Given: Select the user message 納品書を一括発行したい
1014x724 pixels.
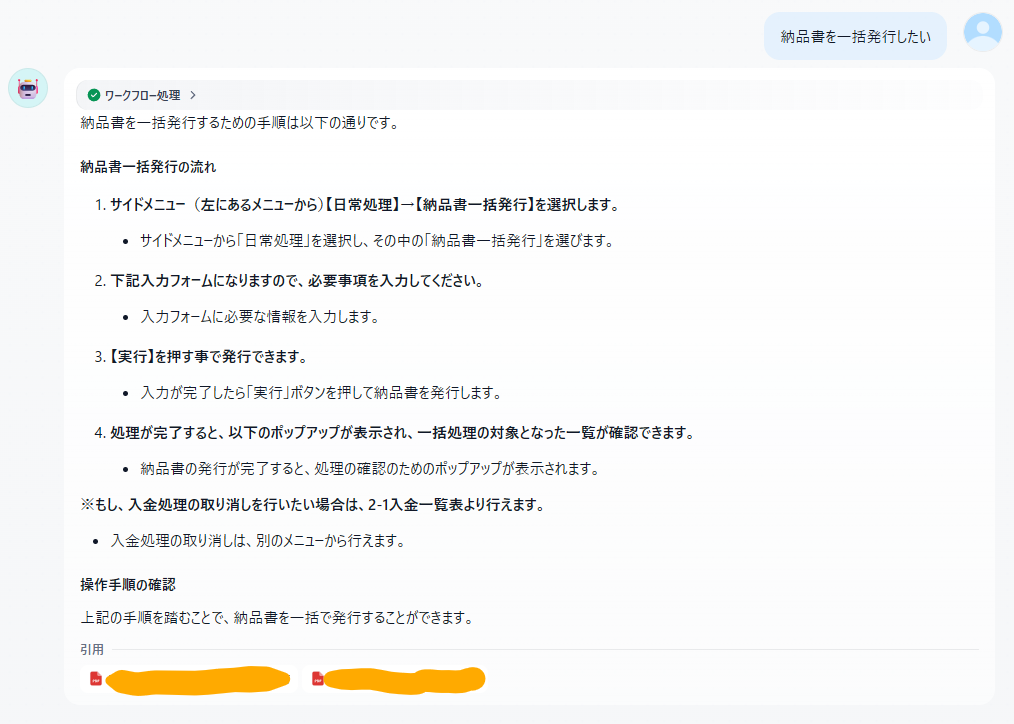Looking at the screenshot, I should click(x=855, y=37).
